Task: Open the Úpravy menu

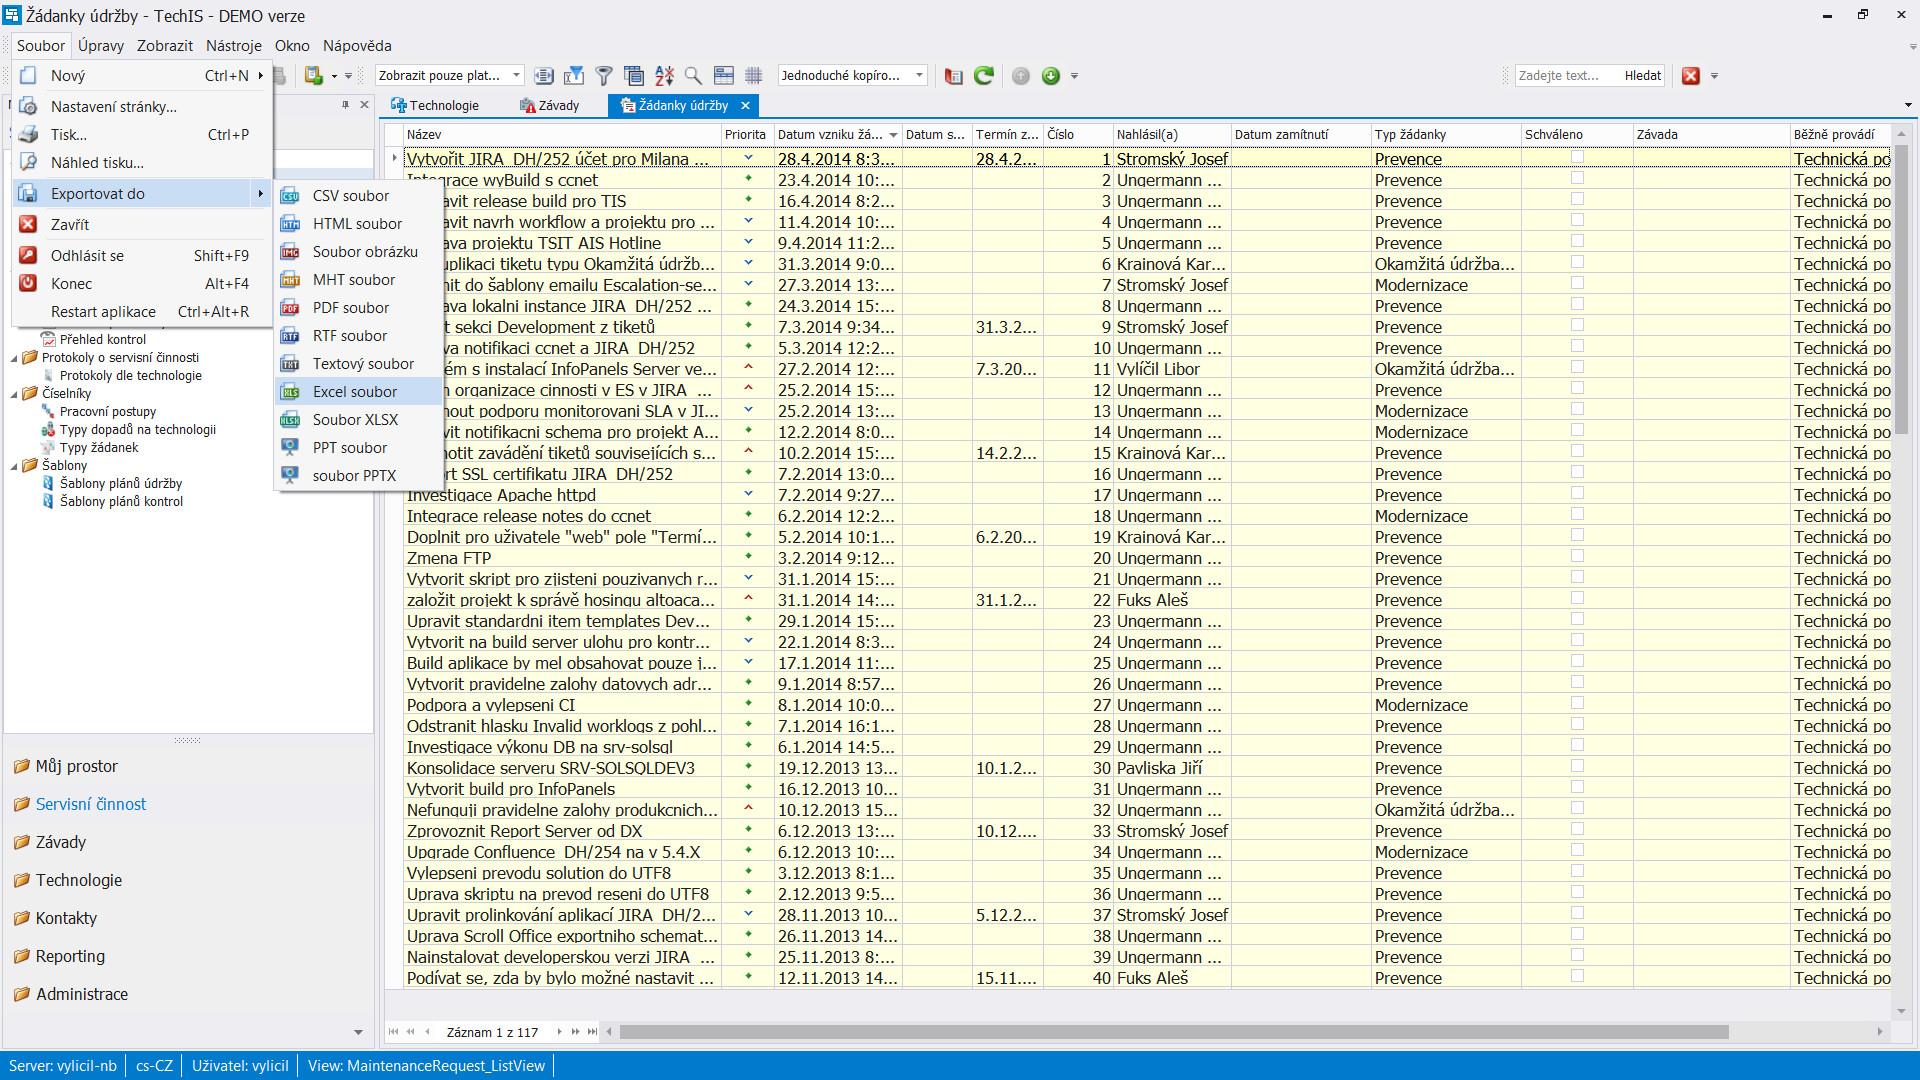Action: pos(101,45)
